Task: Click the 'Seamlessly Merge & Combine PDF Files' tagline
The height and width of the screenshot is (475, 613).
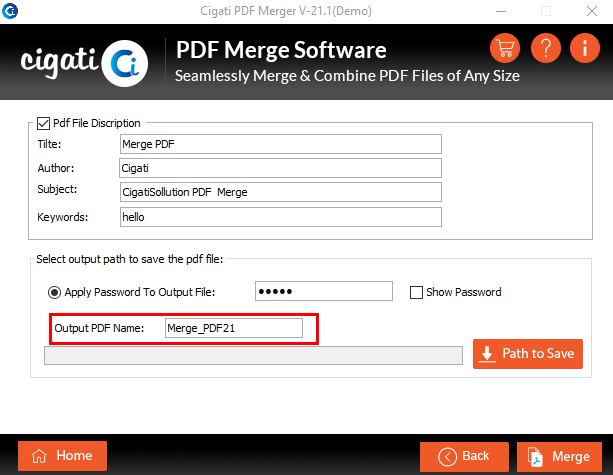Action: click(347, 76)
